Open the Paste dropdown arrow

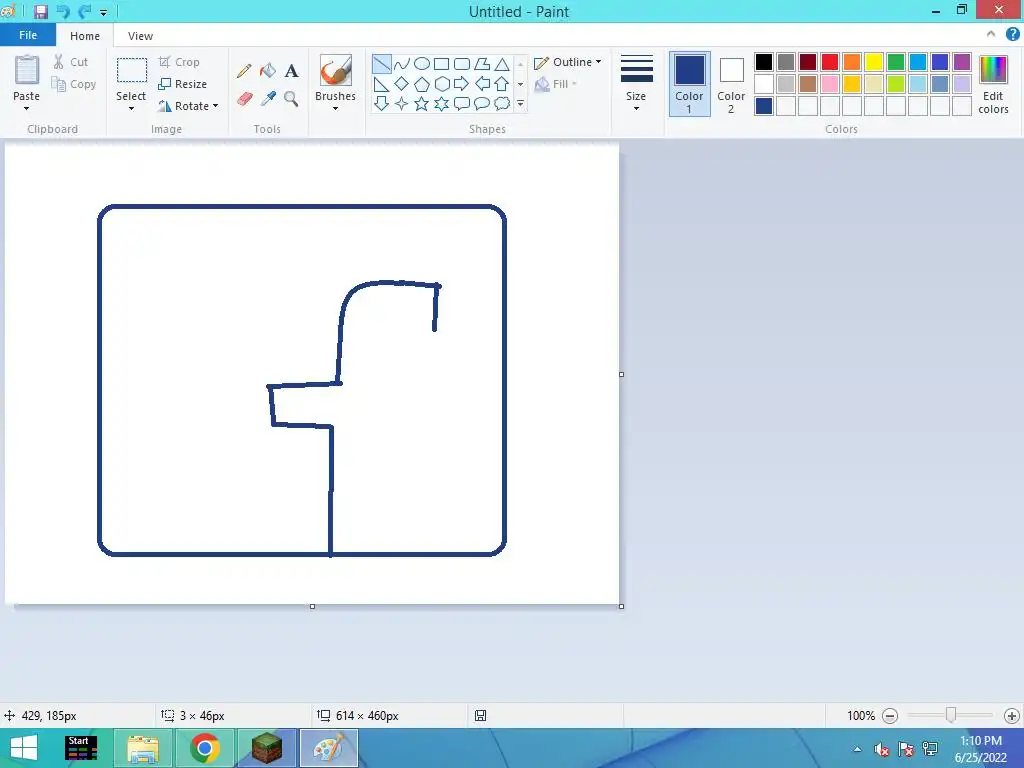pyautogui.click(x=26, y=108)
